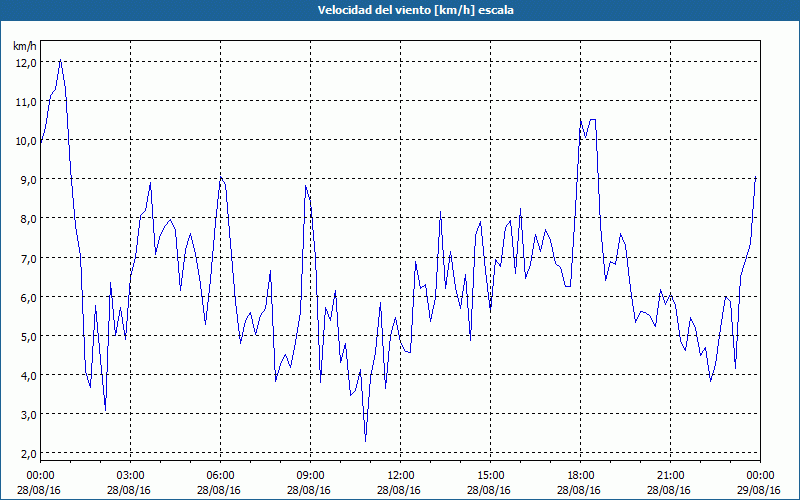This screenshot has height=500, width=800.
Task: Click the '9,0' y-axis value
Action: (x=29, y=180)
